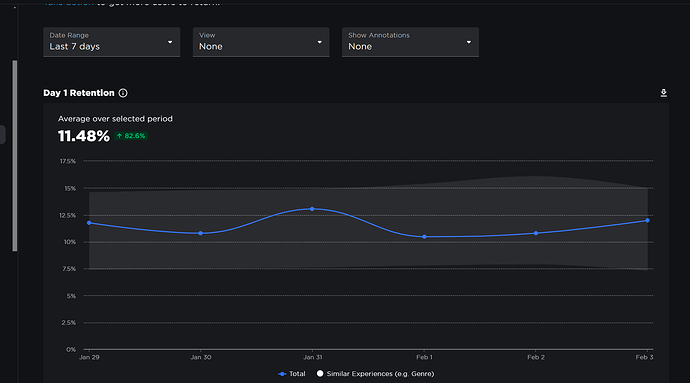Screen dimensions: 690x383
Task: Click the 11.48% average value
Action: coord(84,136)
